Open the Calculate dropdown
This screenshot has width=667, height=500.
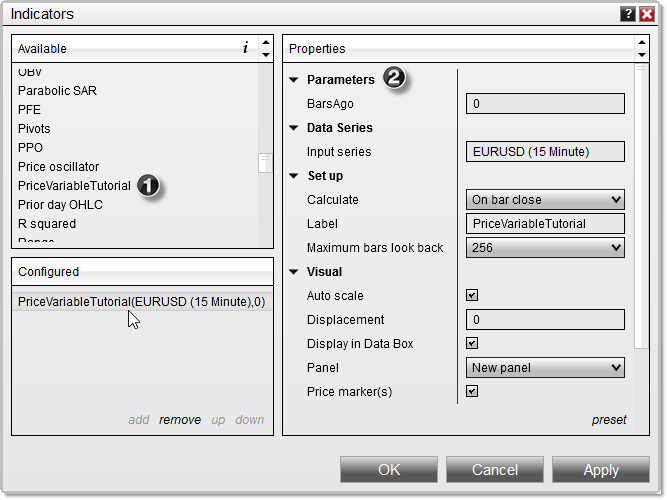pos(545,200)
